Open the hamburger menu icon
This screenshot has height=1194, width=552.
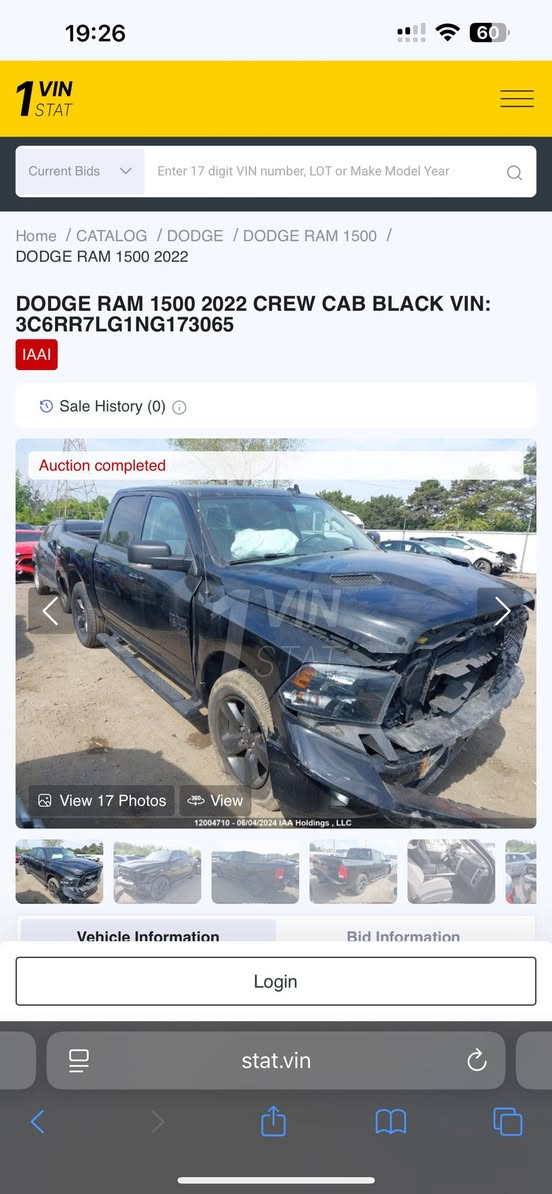pyautogui.click(x=516, y=99)
